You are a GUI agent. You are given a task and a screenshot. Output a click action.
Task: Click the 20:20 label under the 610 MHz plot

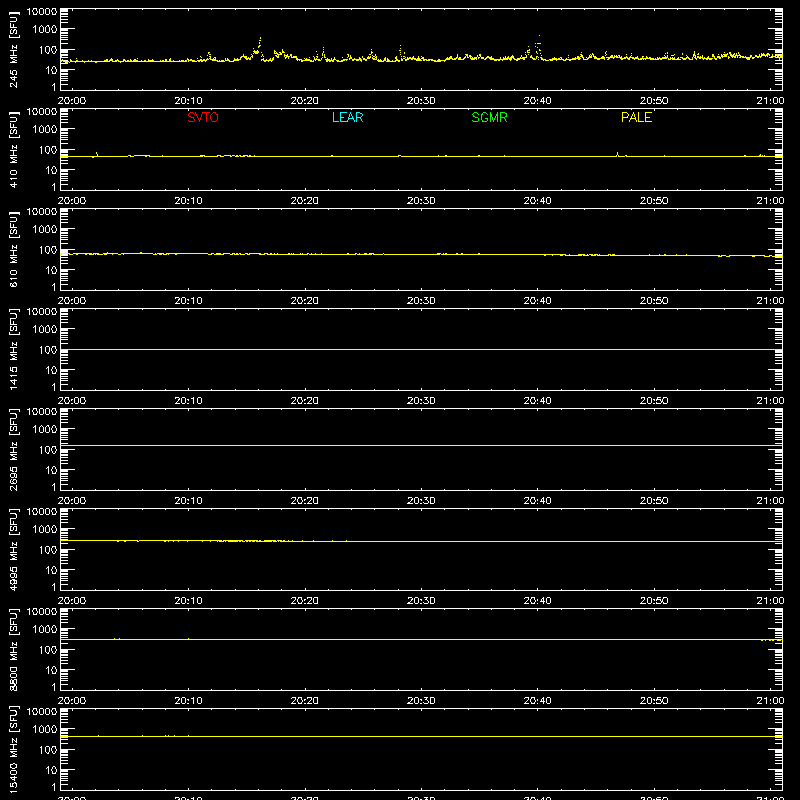[x=305, y=301]
